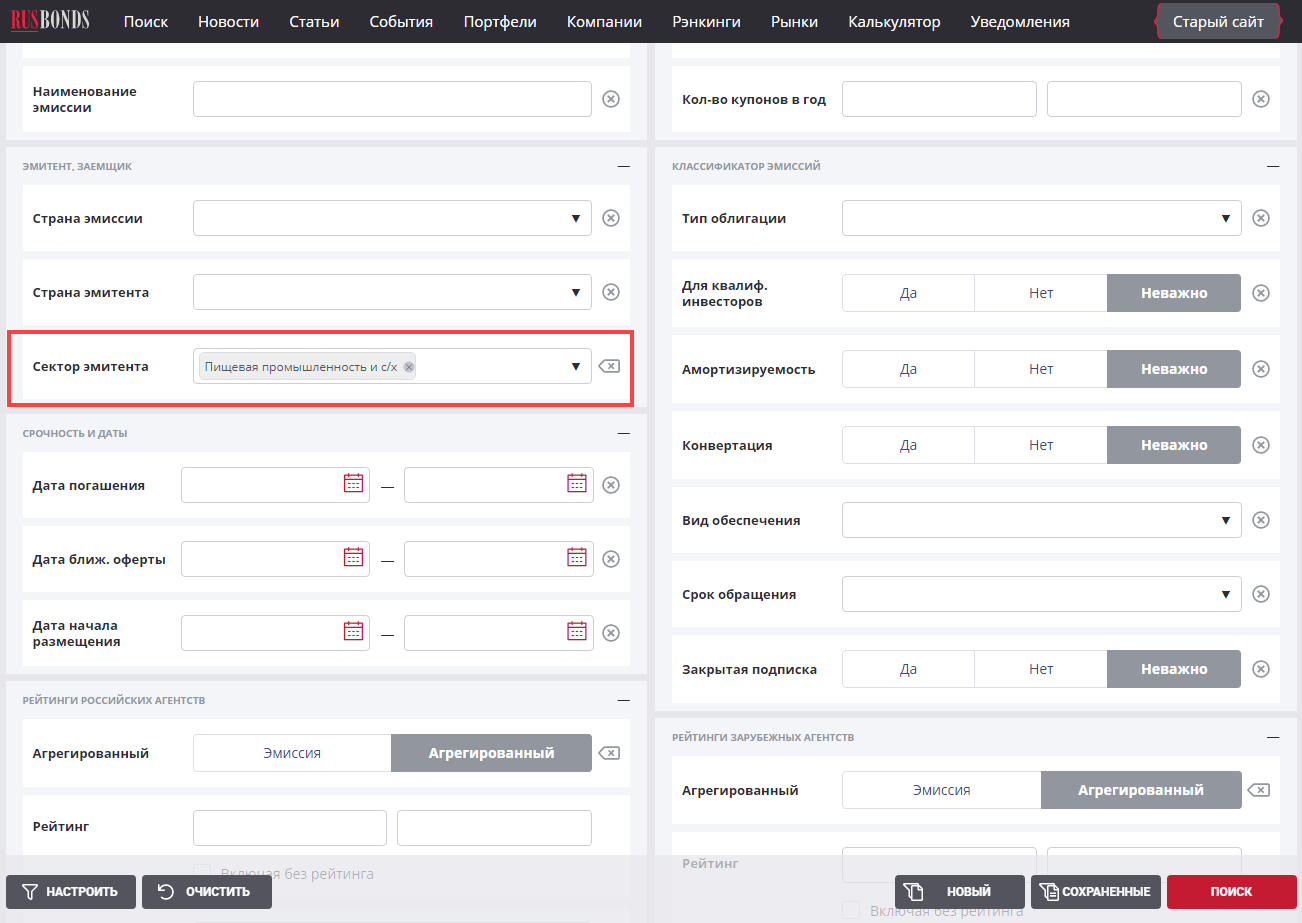Select 'Нет' for Амортизируемость
The image size is (1302, 923).
[x=1040, y=369]
